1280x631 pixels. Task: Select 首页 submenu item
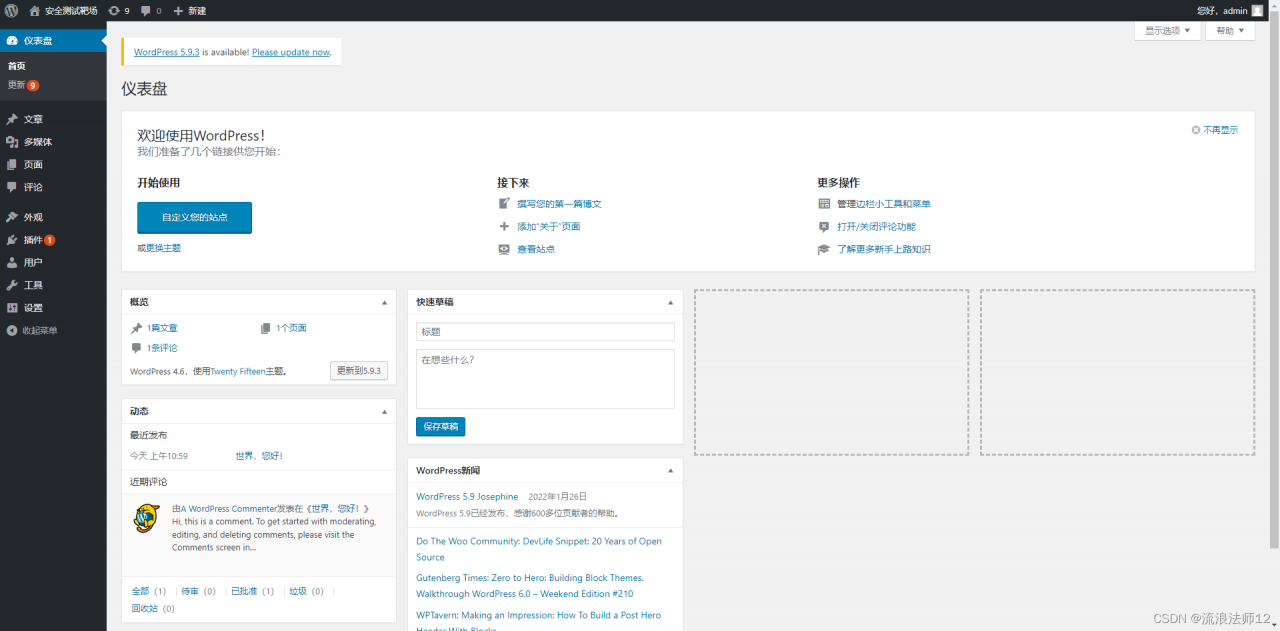tap(17, 66)
